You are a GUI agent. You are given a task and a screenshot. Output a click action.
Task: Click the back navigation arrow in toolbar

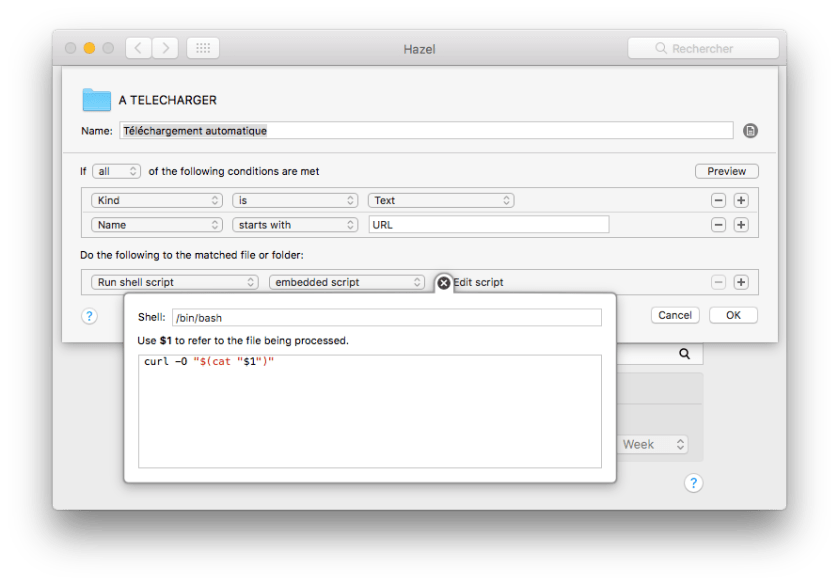point(138,48)
